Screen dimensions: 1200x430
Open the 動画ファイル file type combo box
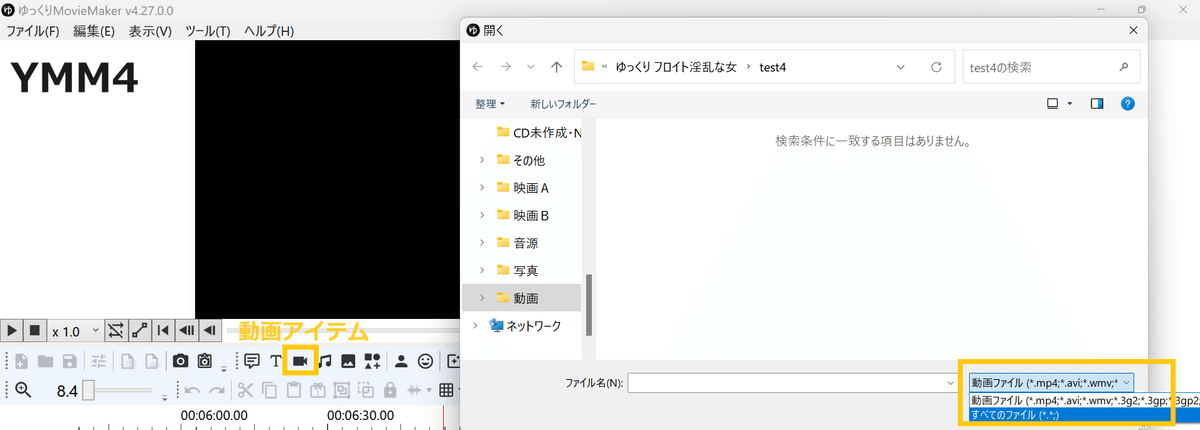(1051, 382)
